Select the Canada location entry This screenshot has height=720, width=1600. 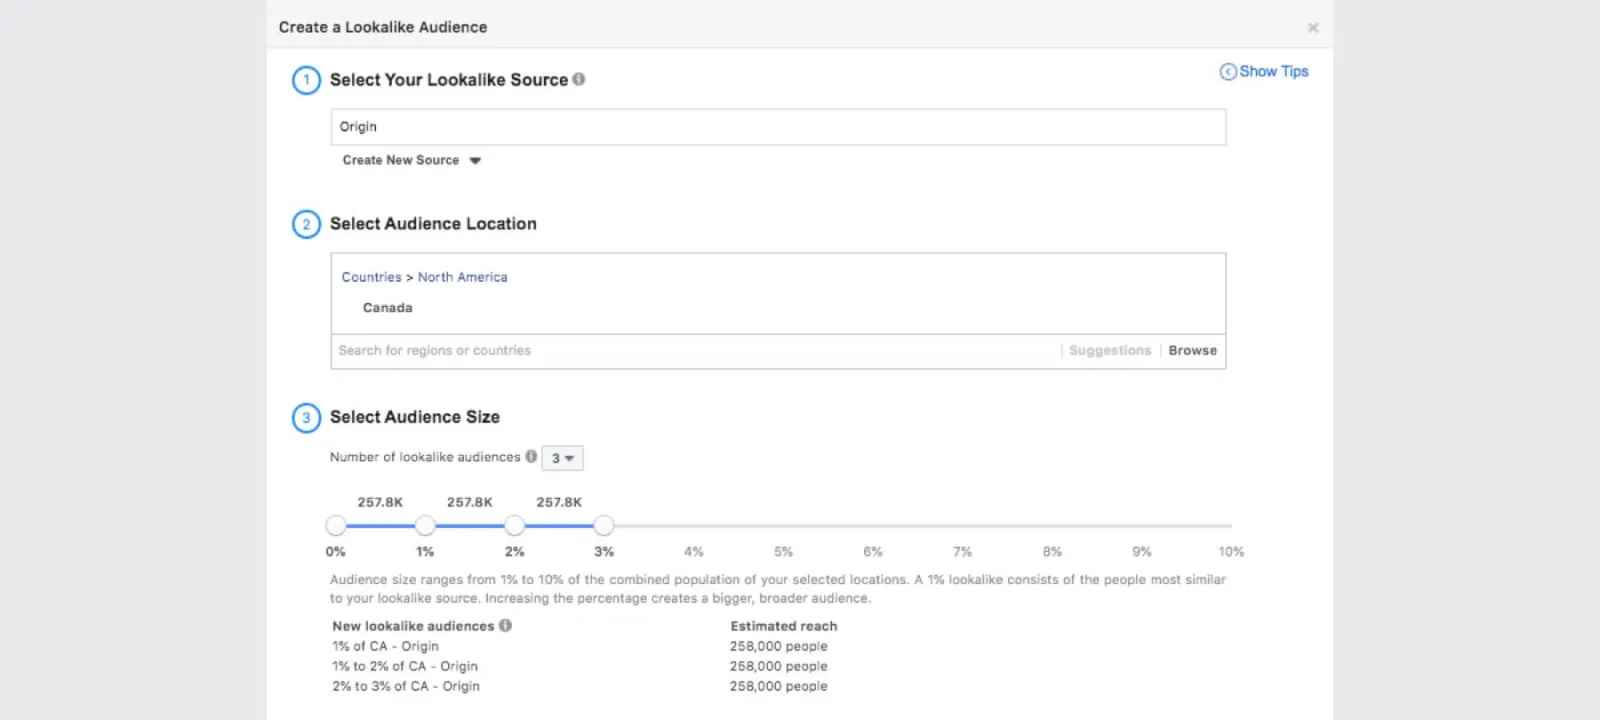(x=387, y=308)
